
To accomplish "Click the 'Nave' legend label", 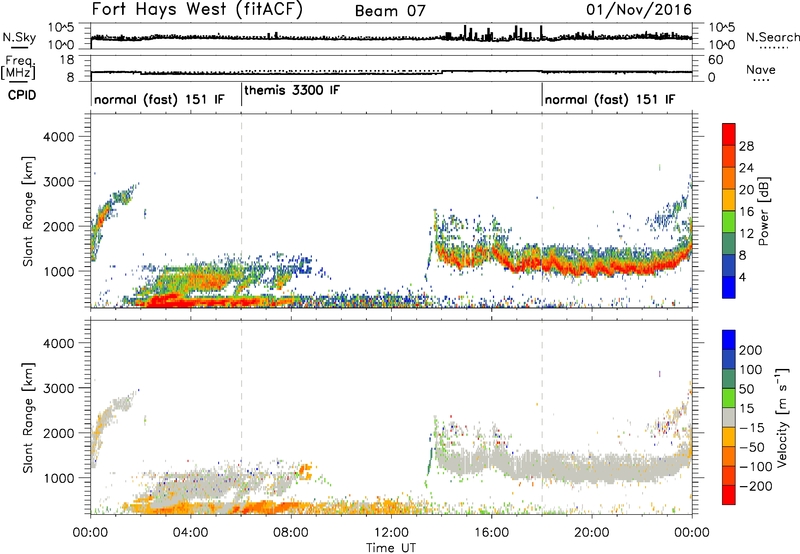I will 760,69.
